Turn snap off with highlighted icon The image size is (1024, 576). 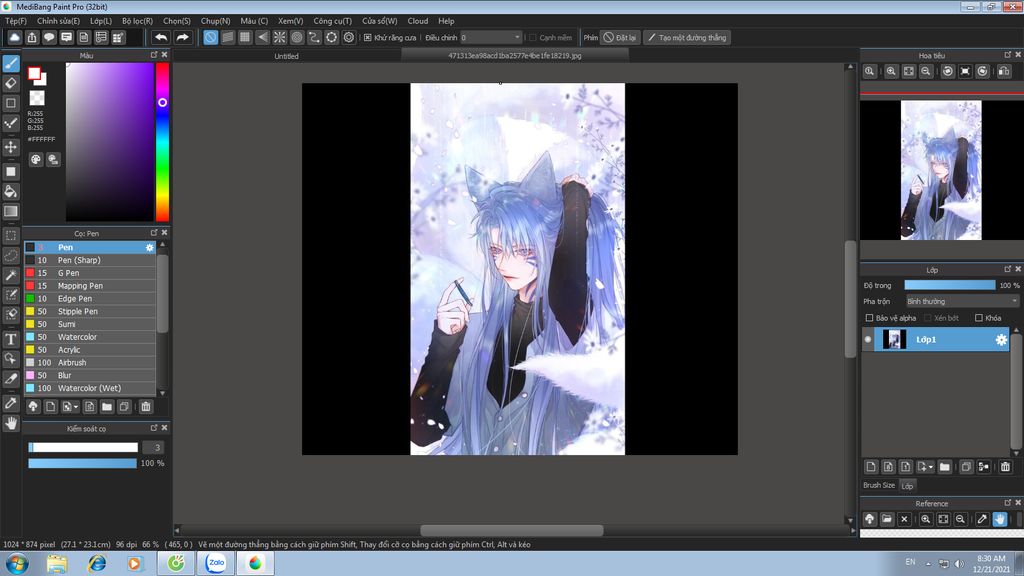210,37
